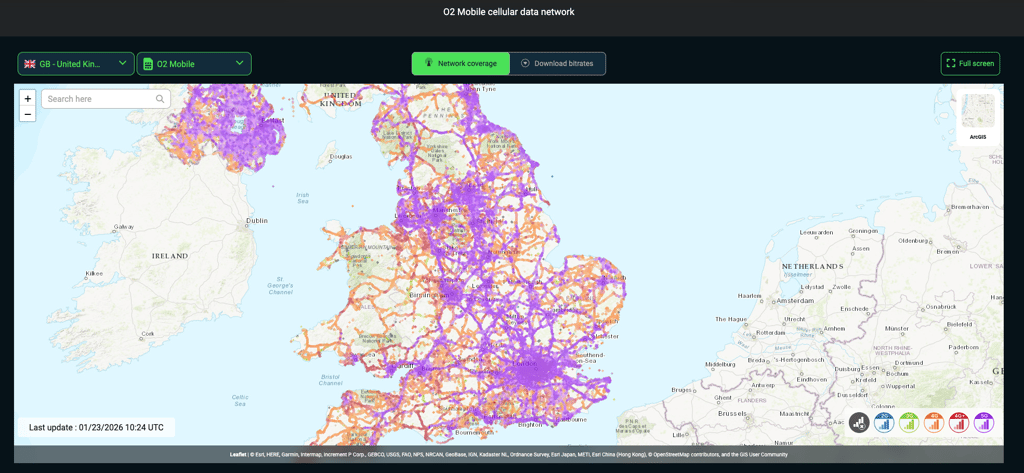Screen dimensions: 1024x473
Task: Click the Bristol Channel label
Action: tap(331, 380)
